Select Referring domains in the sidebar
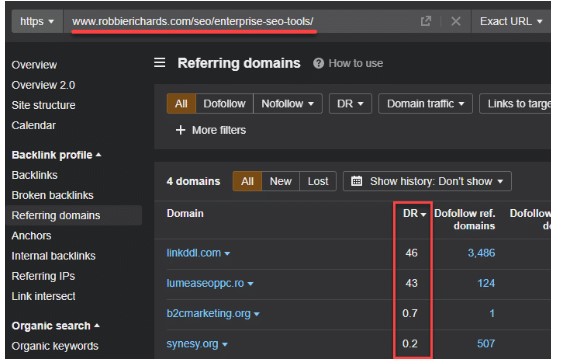Viewport: 563px width, 364px height. [x=74, y=215]
